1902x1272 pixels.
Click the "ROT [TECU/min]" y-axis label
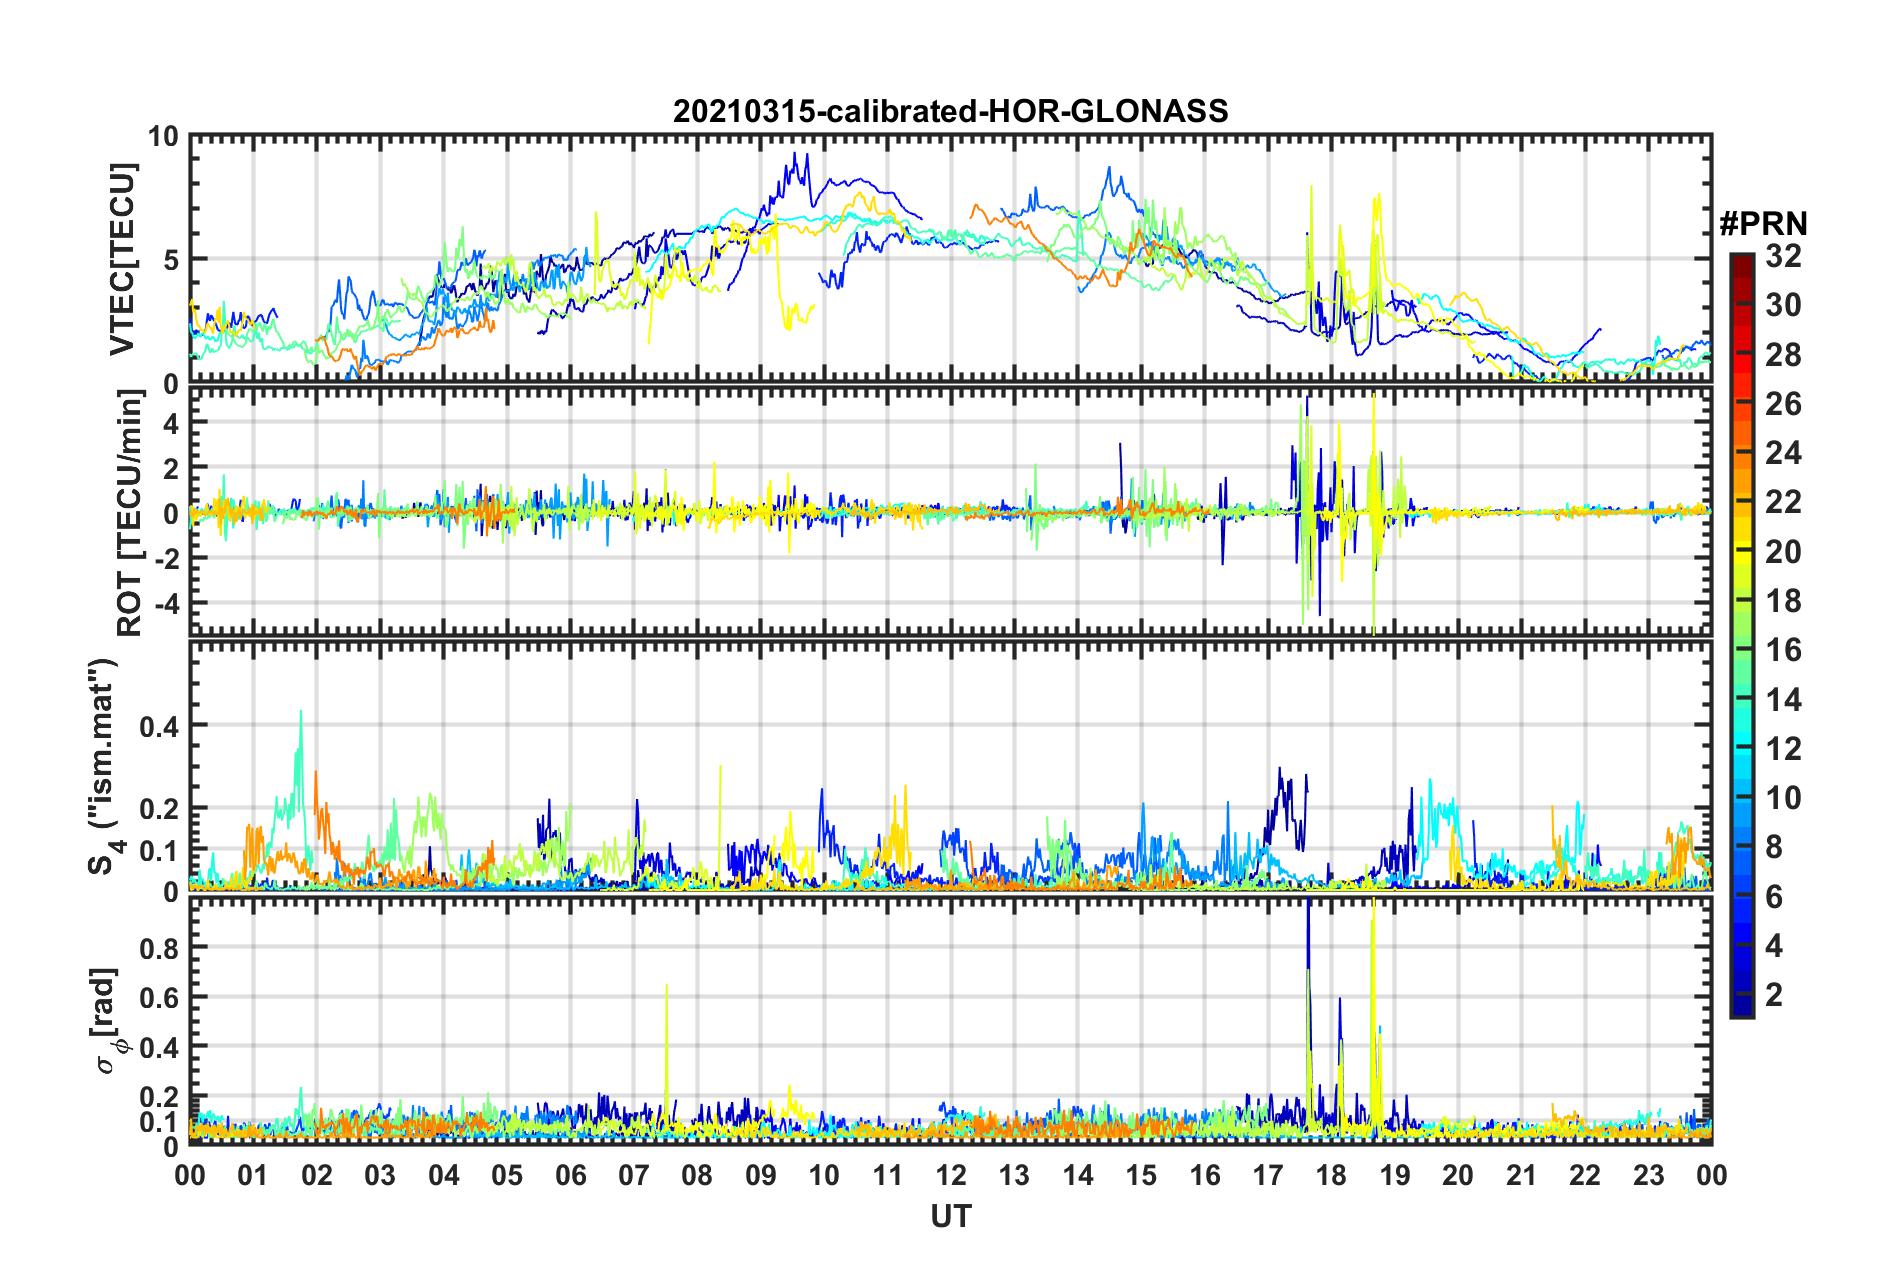click(x=130, y=513)
